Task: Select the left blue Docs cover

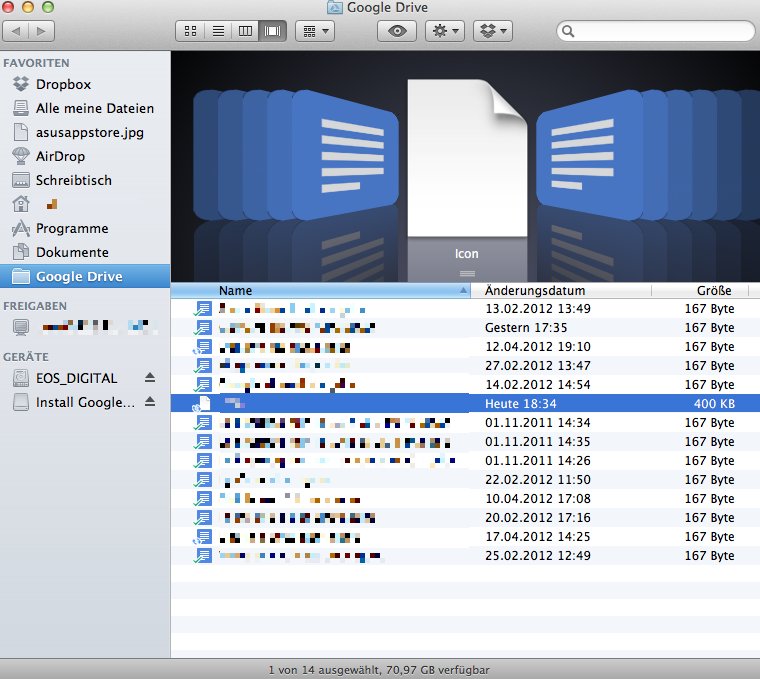Action: pyautogui.click(x=345, y=155)
